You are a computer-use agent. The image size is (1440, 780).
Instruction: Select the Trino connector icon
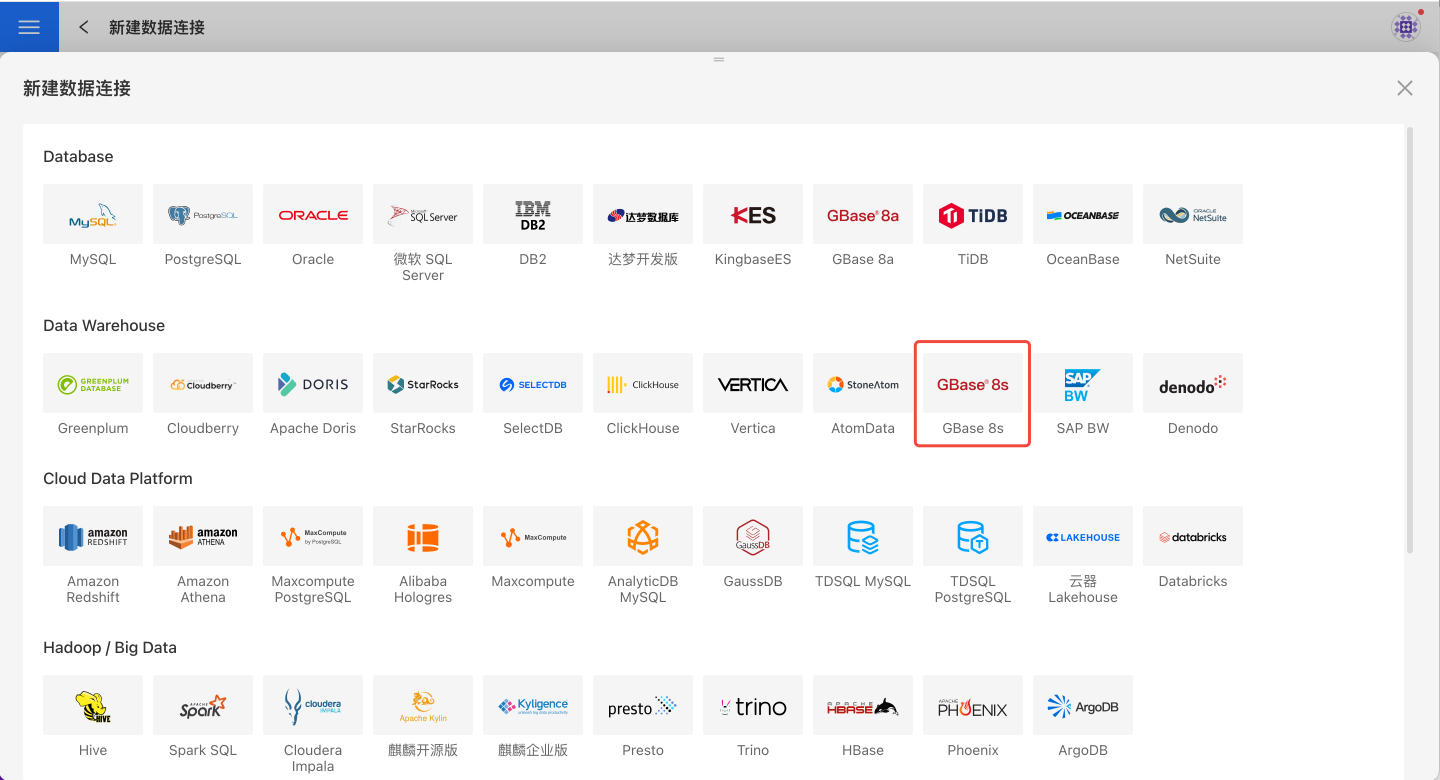tap(753, 706)
